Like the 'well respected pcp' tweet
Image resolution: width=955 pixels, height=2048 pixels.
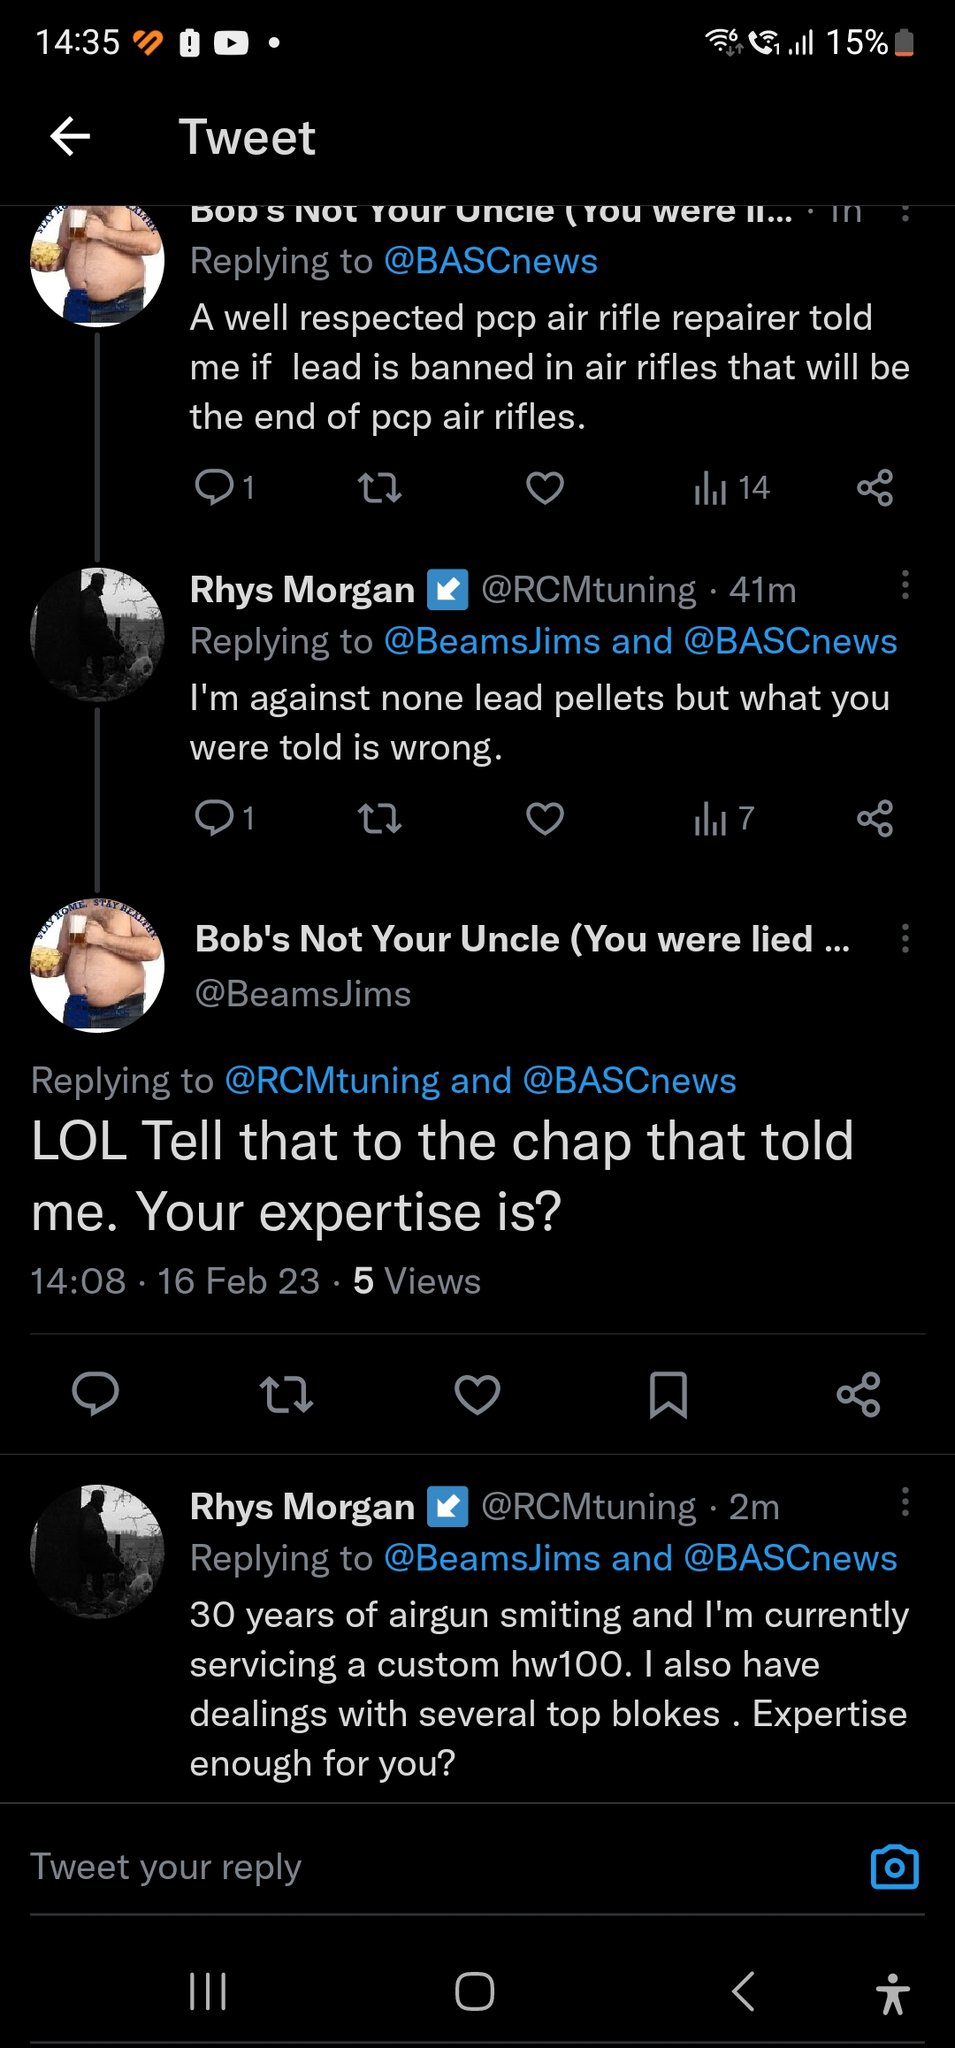click(545, 488)
